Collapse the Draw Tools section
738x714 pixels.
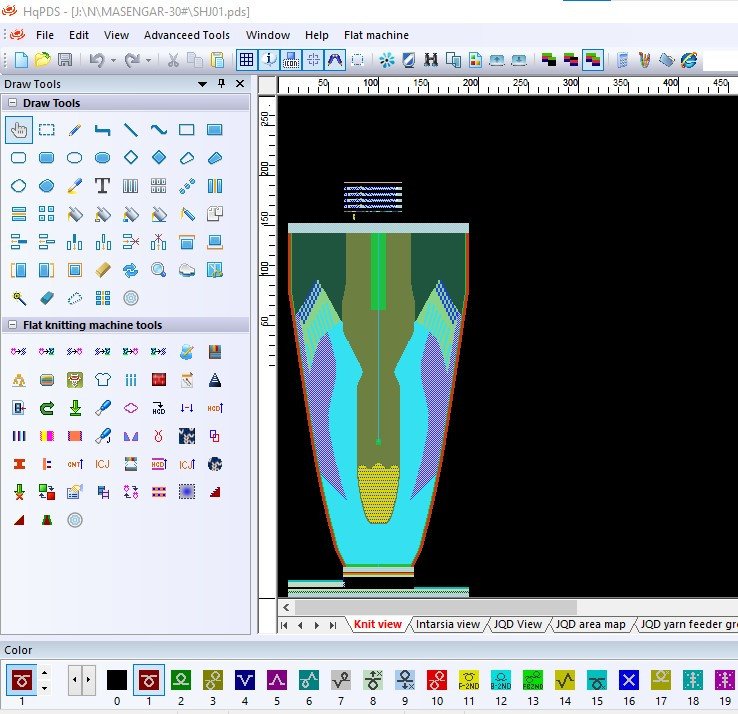[12, 103]
